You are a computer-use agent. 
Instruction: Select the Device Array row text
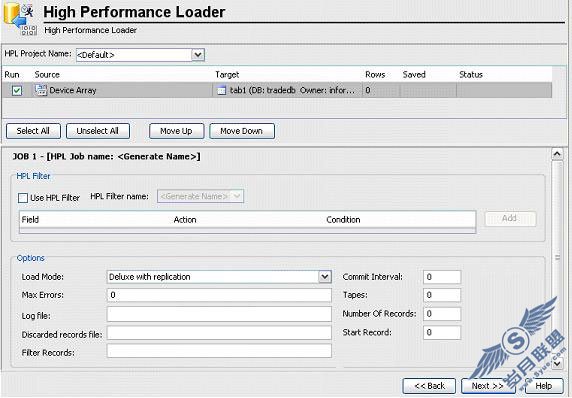pos(73,90)
